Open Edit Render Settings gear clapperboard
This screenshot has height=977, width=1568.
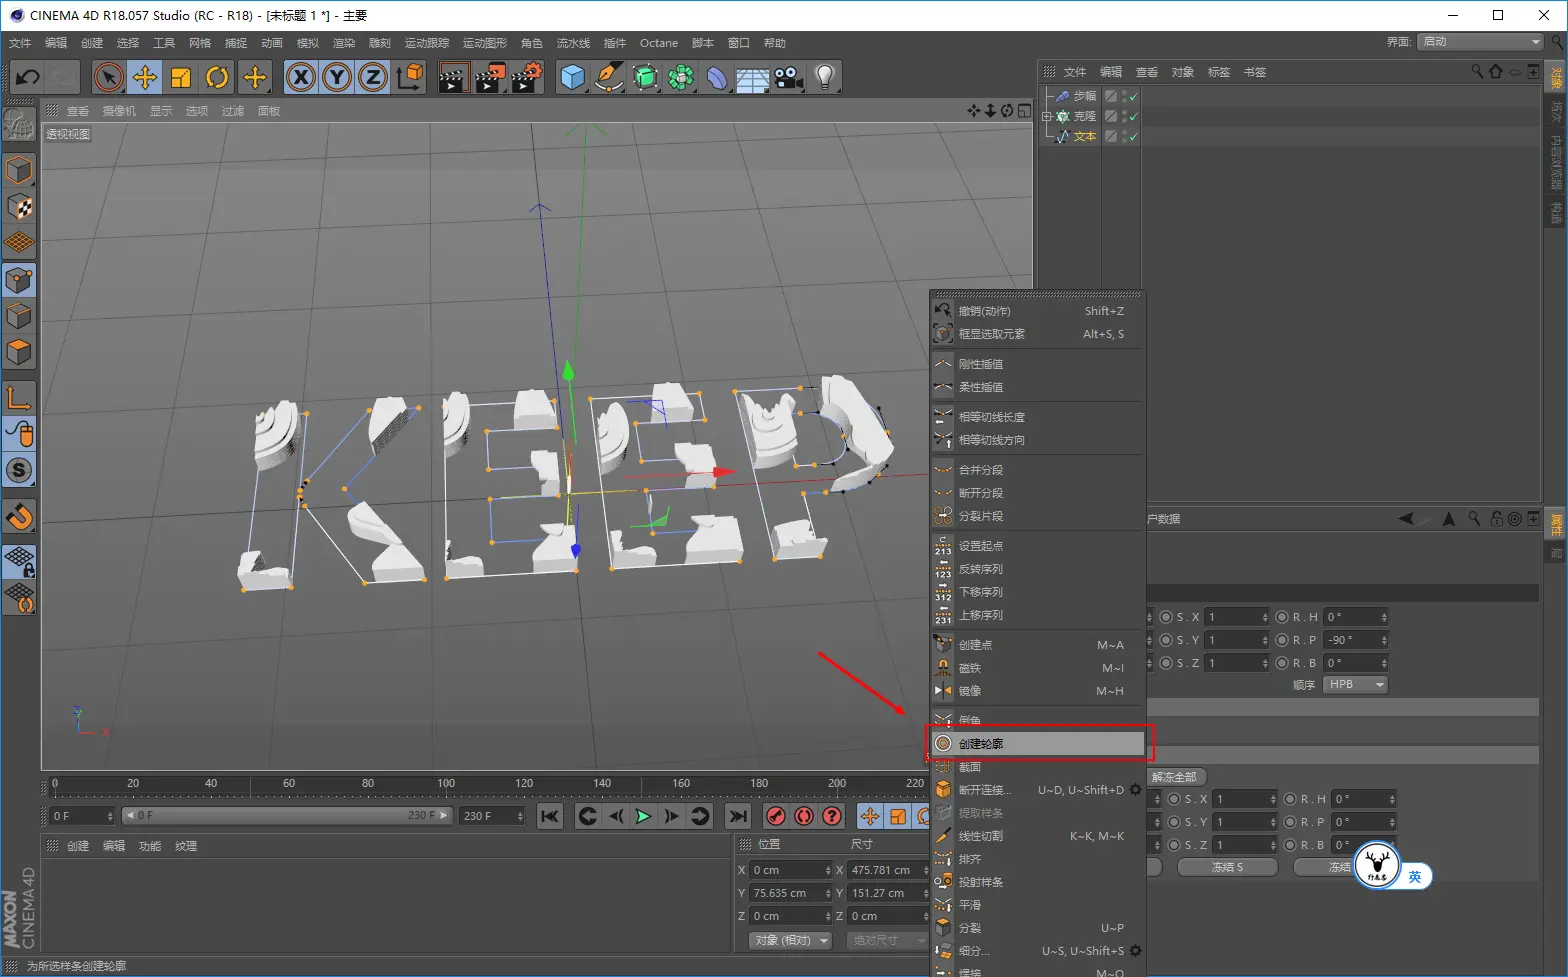coord(527,77)
